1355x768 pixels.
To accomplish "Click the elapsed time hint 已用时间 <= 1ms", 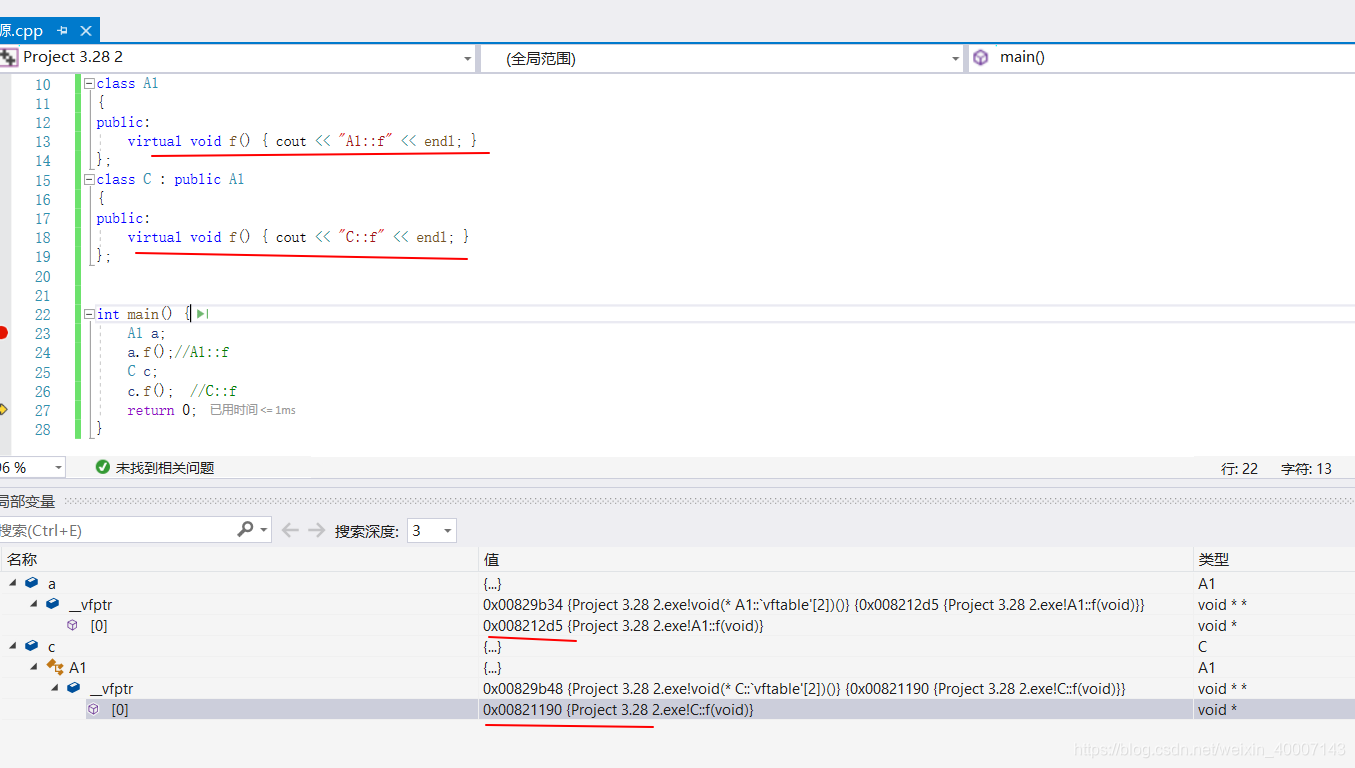I will pos(252,410).
